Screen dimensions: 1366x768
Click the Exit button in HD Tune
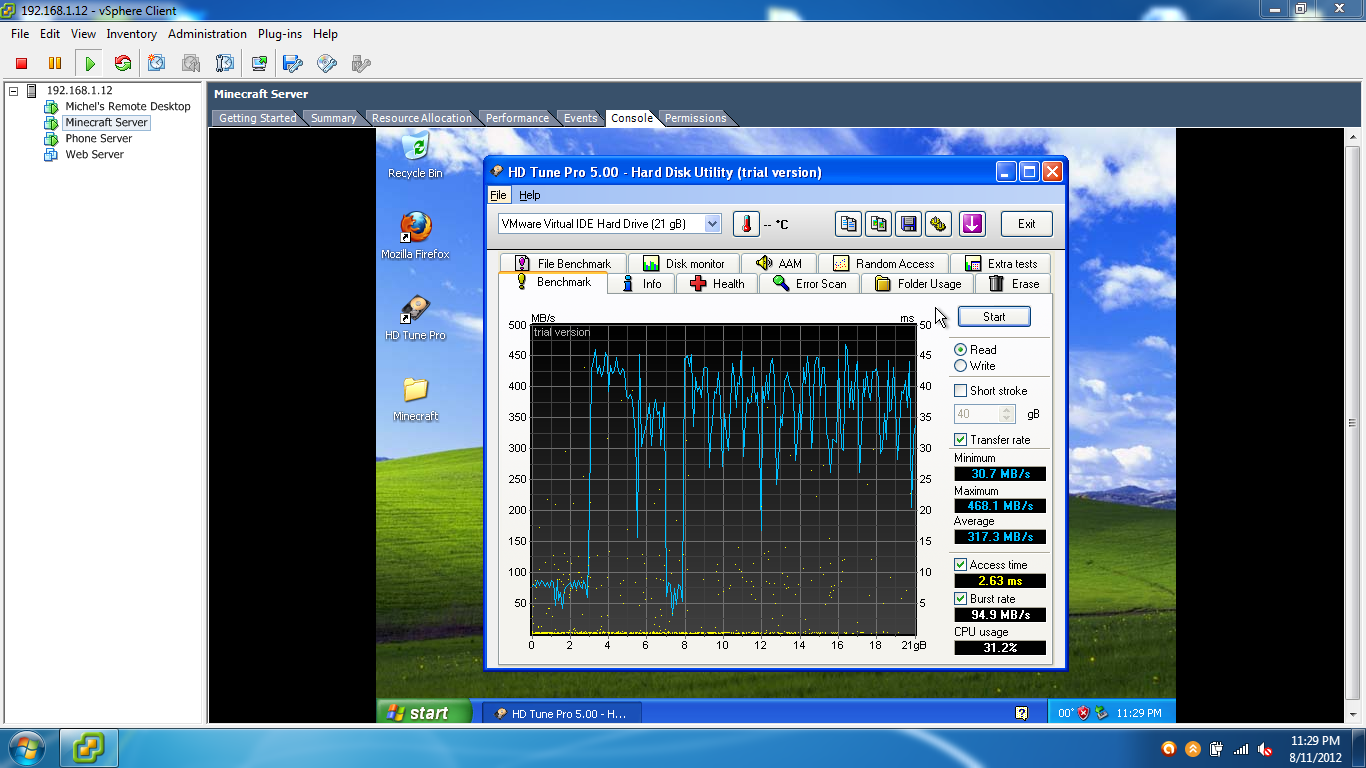coord(1026,224)
